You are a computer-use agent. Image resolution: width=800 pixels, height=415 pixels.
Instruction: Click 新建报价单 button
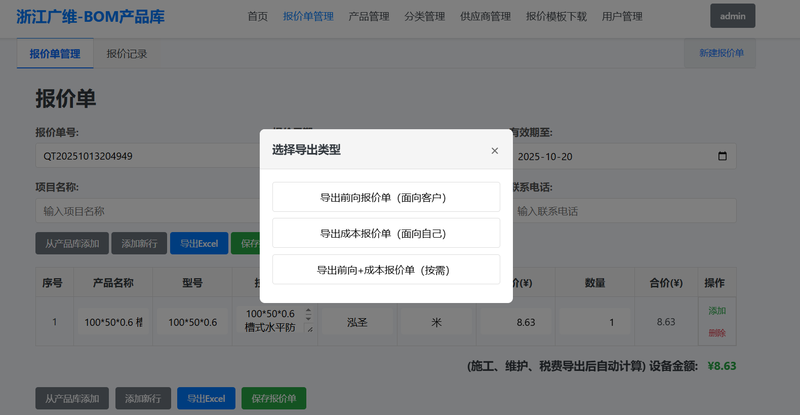721,53
